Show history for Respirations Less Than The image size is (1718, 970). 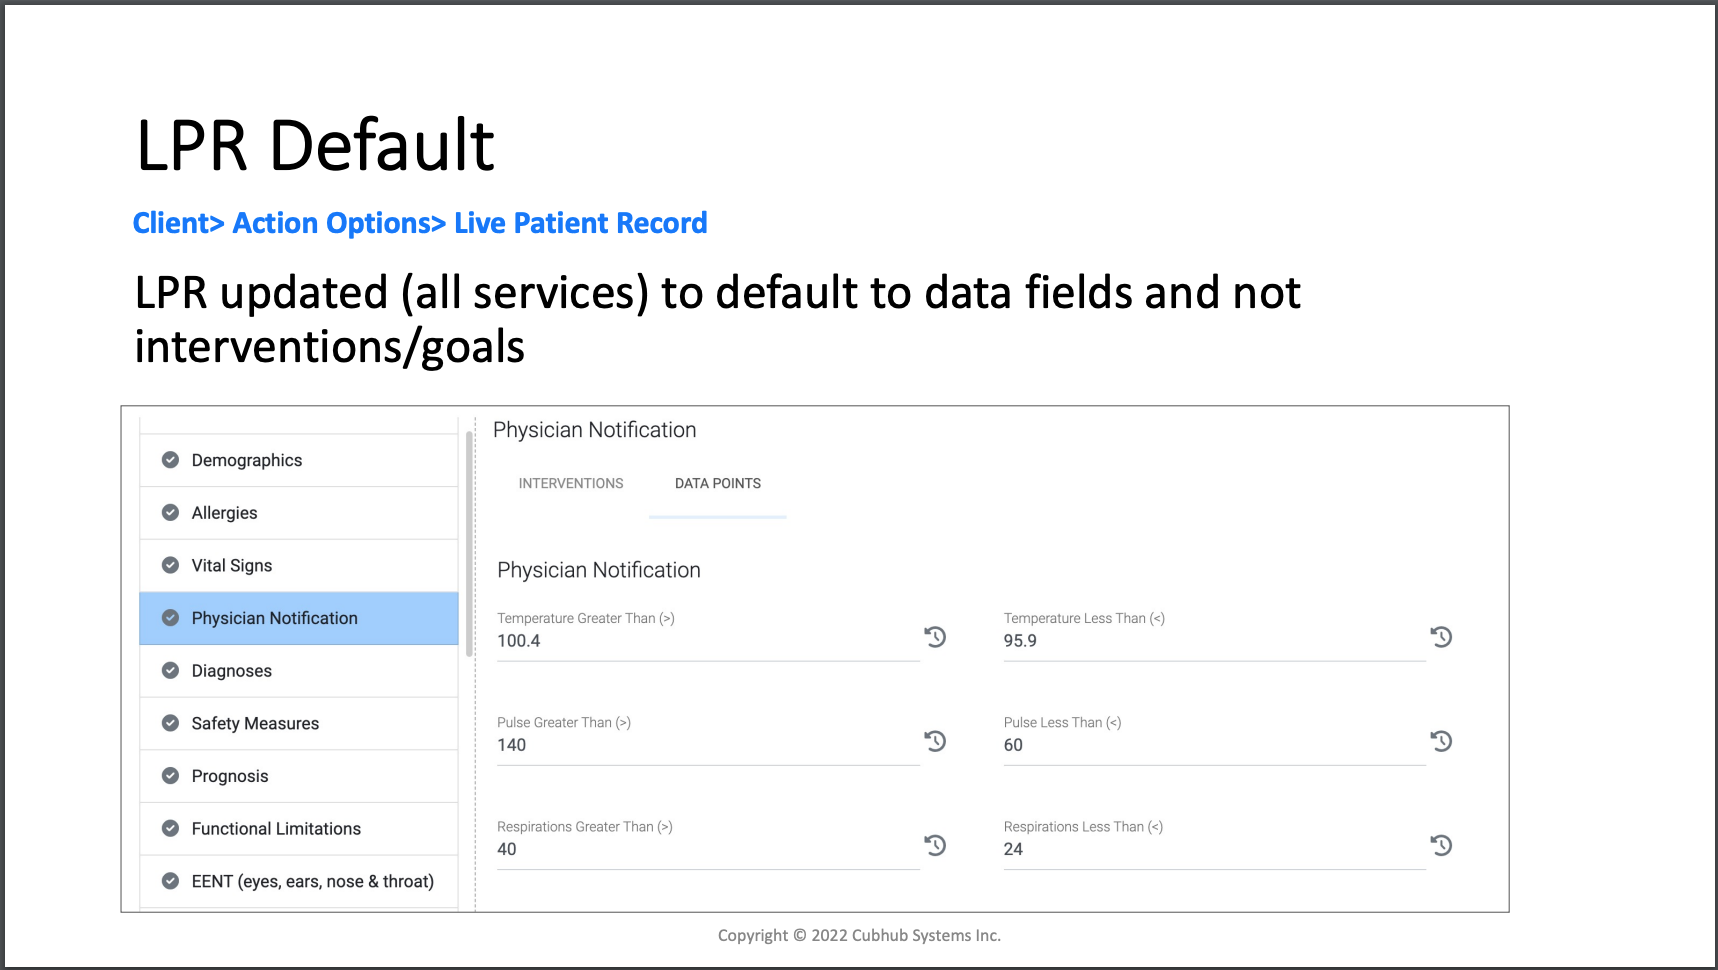pos(1441,845)
